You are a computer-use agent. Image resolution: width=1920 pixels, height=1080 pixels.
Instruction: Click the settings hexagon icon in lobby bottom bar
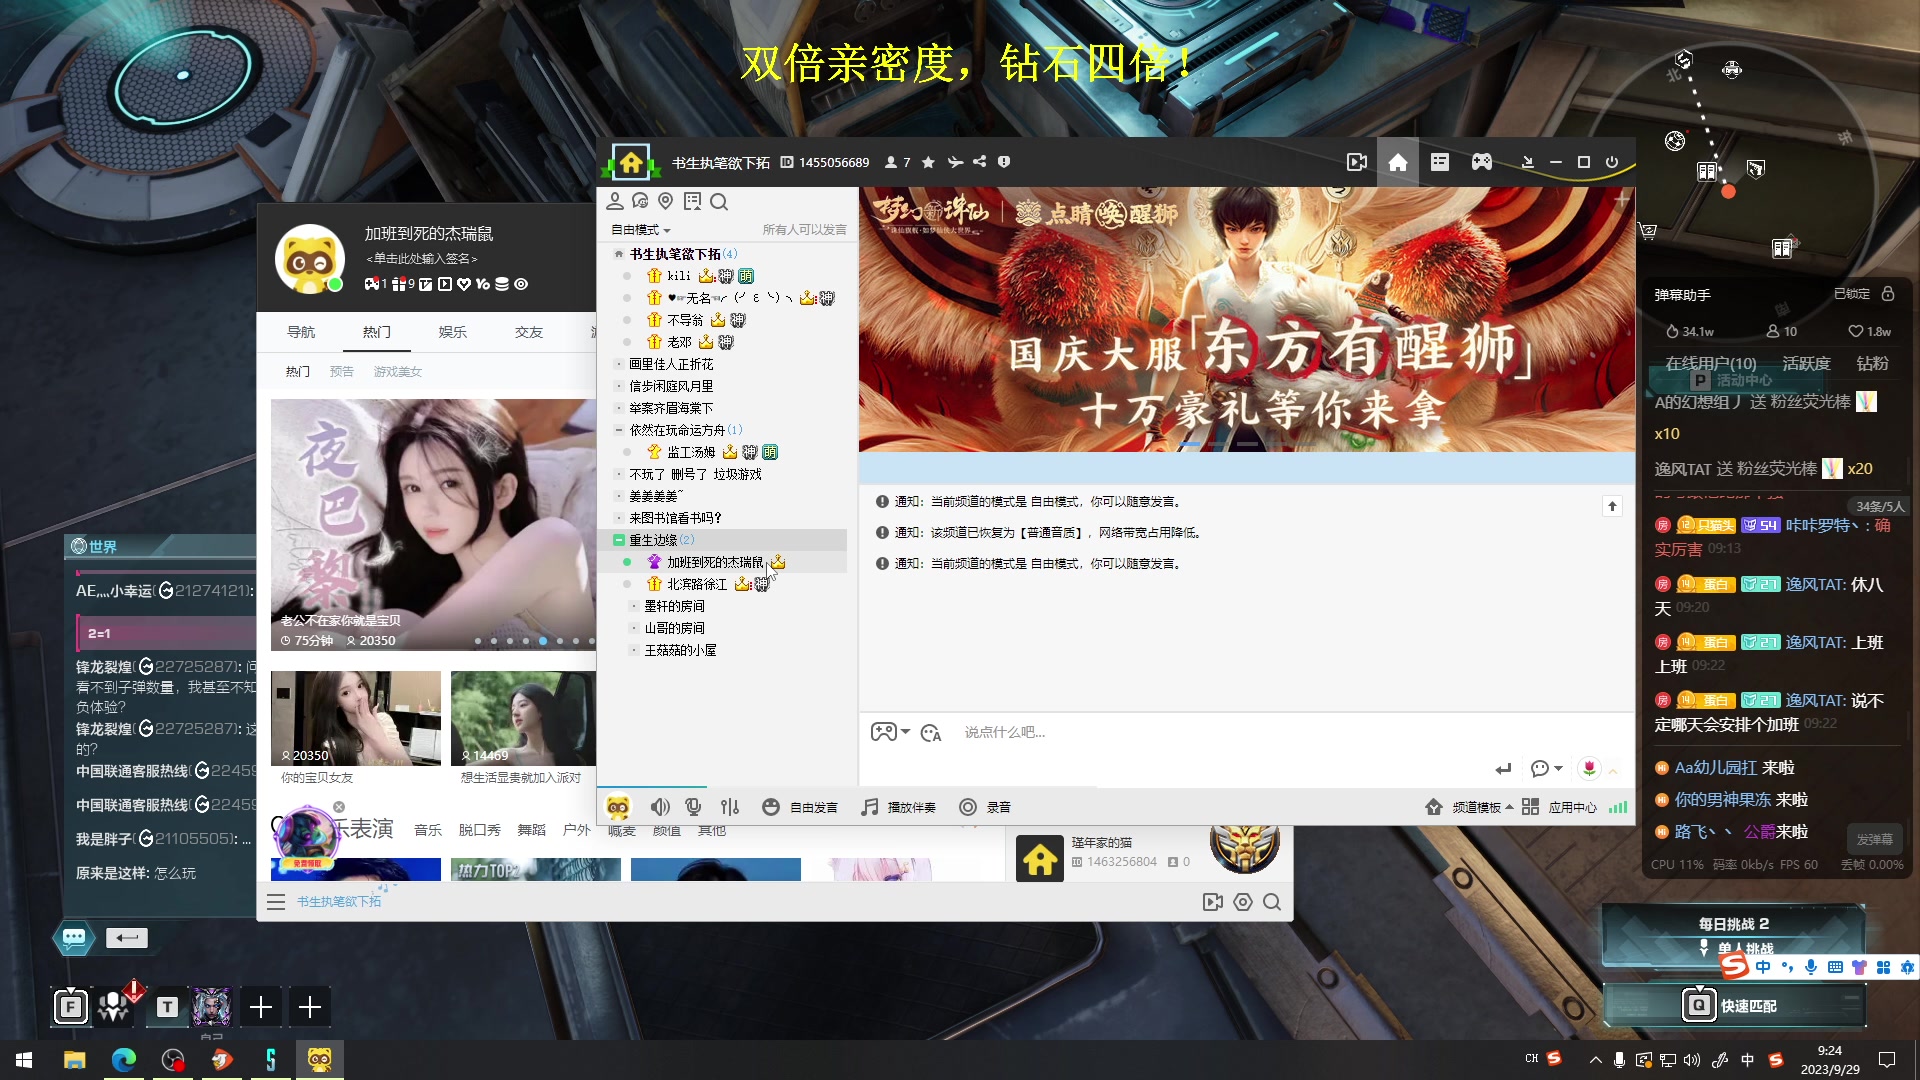[x=1243, y=902]
